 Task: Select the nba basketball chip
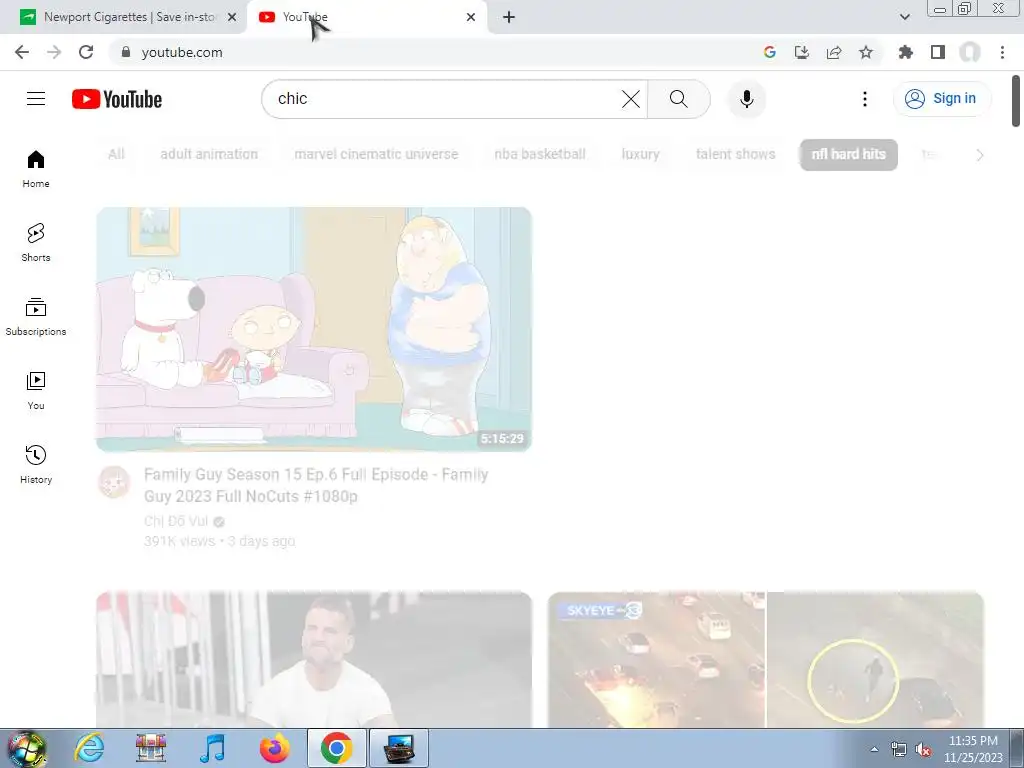[x=539, y=154]
